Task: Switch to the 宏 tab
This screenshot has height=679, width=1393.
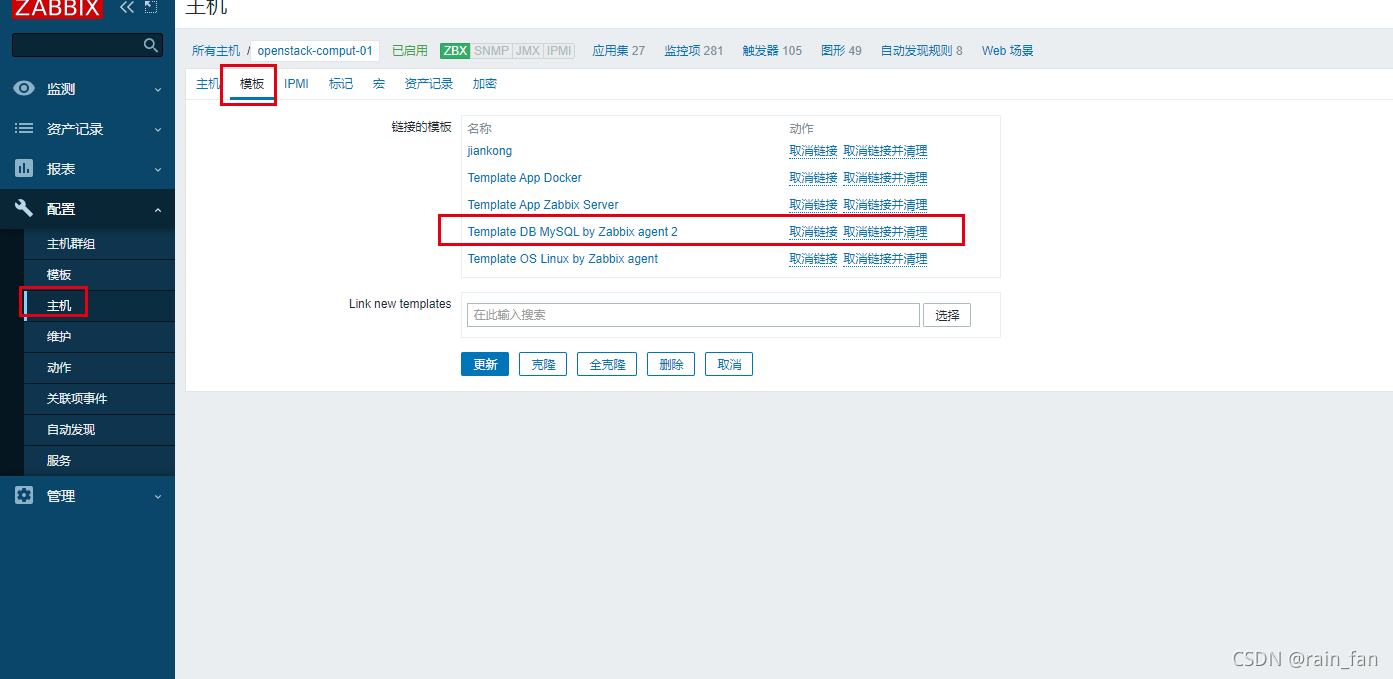Action: coord(379,84)
